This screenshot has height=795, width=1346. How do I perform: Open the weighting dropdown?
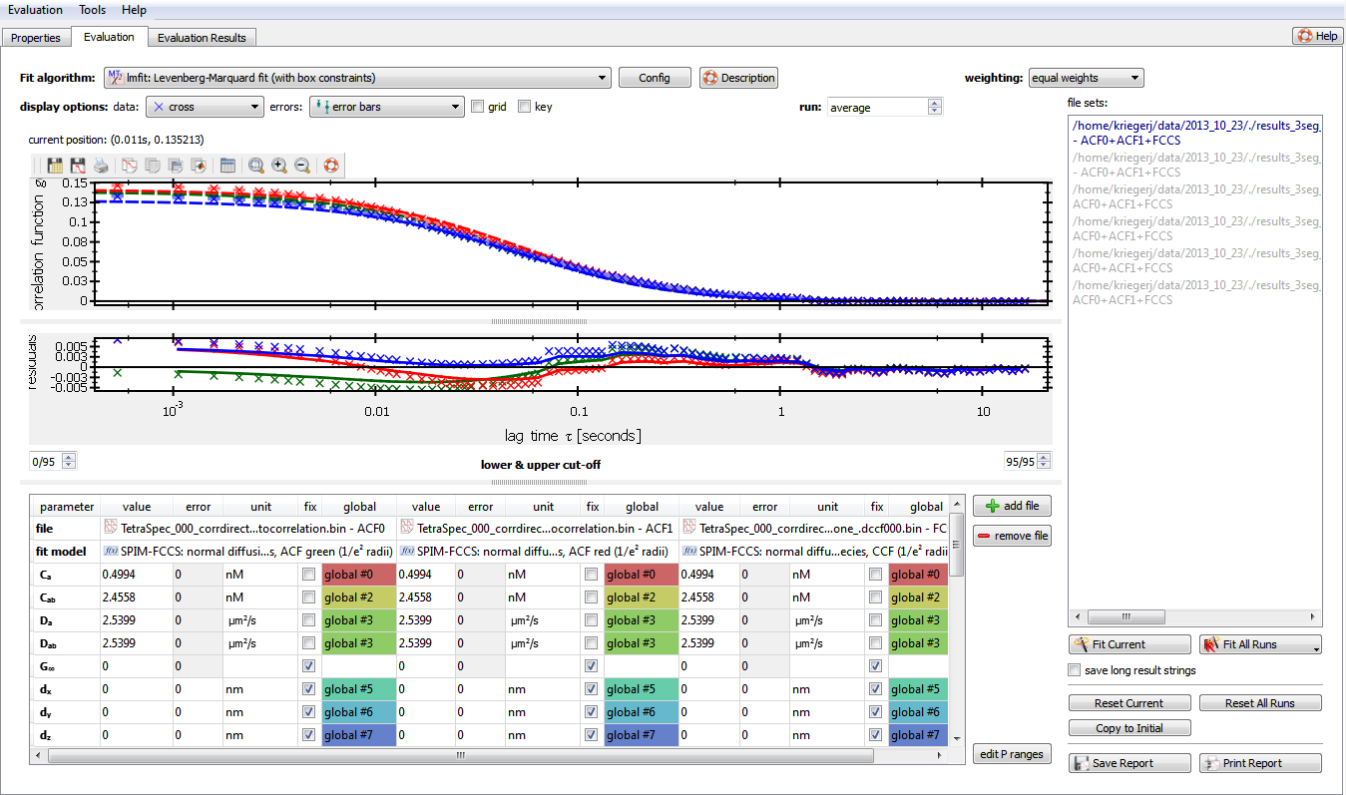click(1086, 78)
